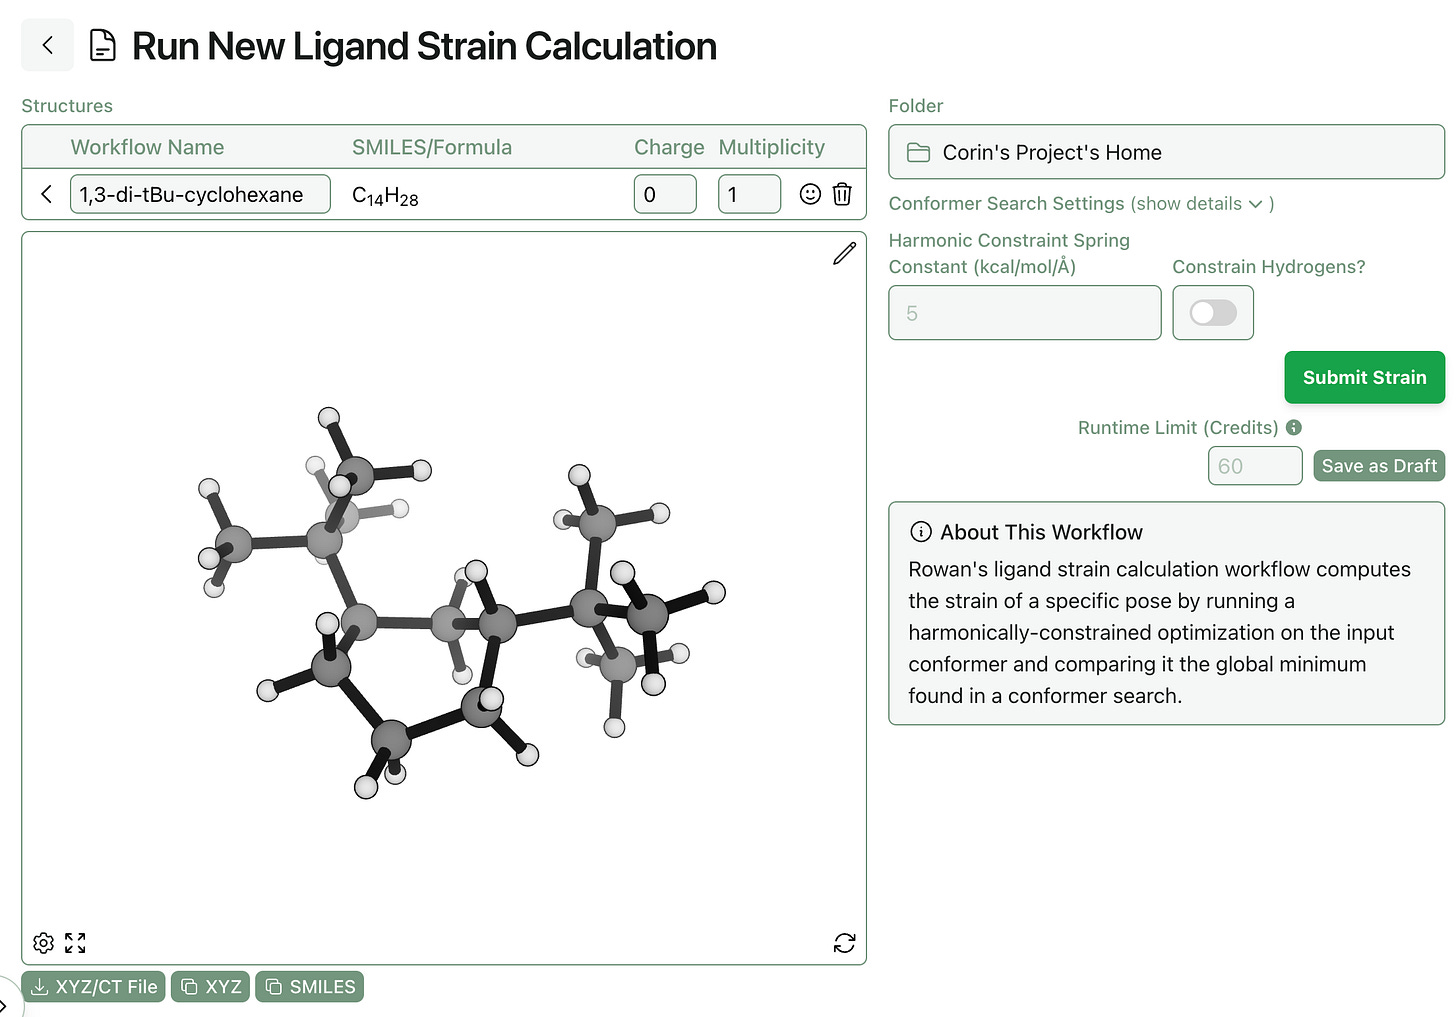Delete the structure with the trash icon

(x=842, y=194)
